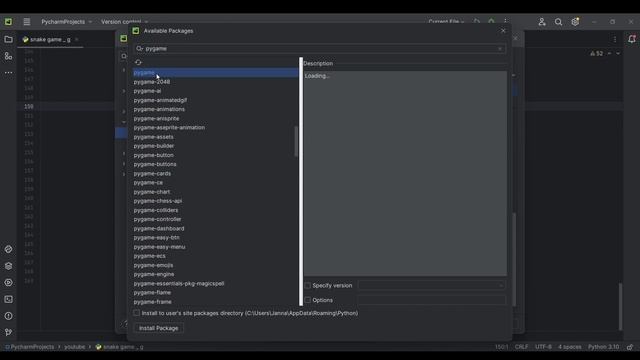Open IDE settings gear icon in title bar
Image resolution: width=640 pixels, height=360 pixels.
[575, 22]
